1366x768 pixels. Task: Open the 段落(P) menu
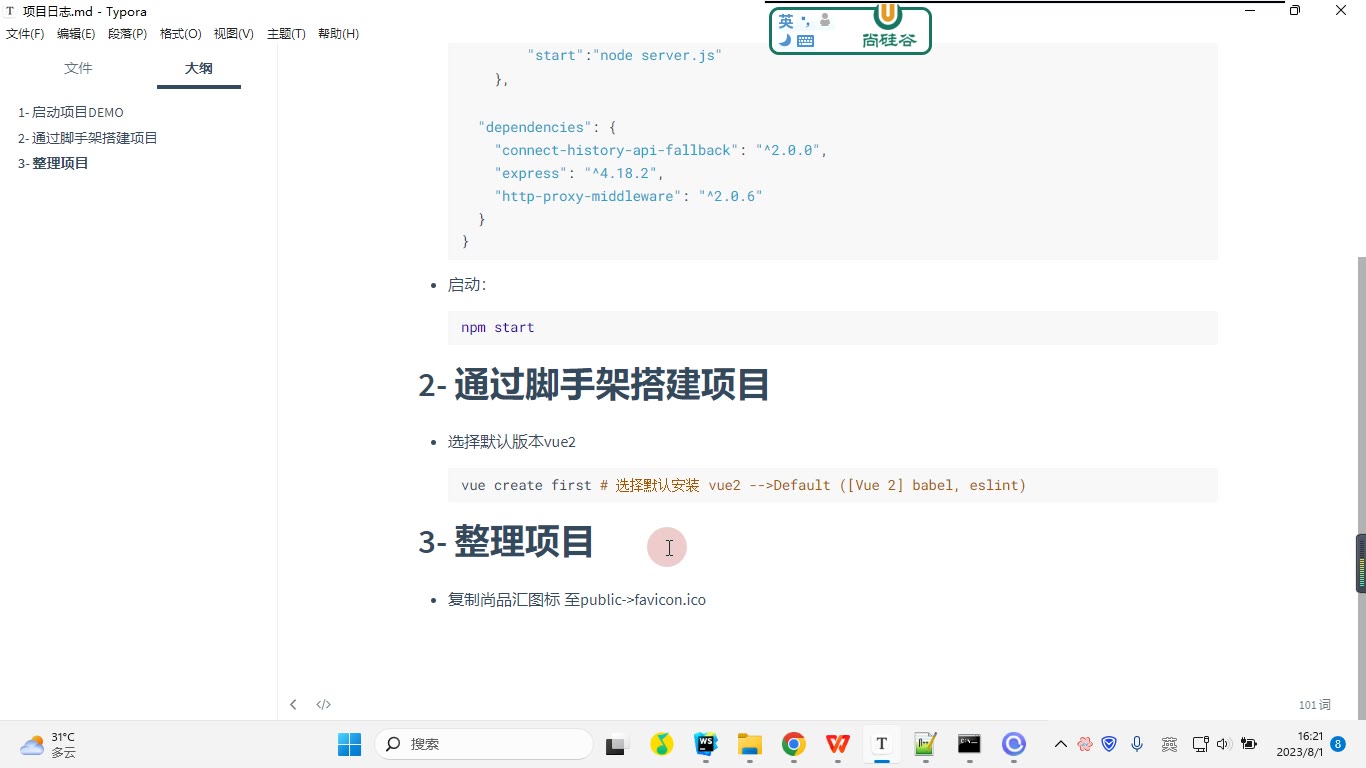click(127, 34)
